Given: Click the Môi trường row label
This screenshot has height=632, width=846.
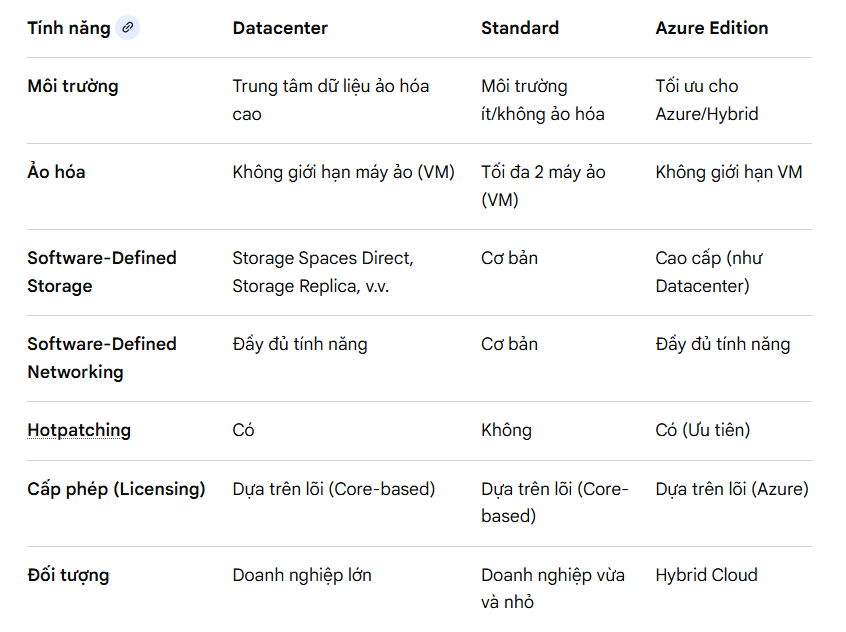Looking at the screenshot, I should pyautogui.click(x=72, y=86).
